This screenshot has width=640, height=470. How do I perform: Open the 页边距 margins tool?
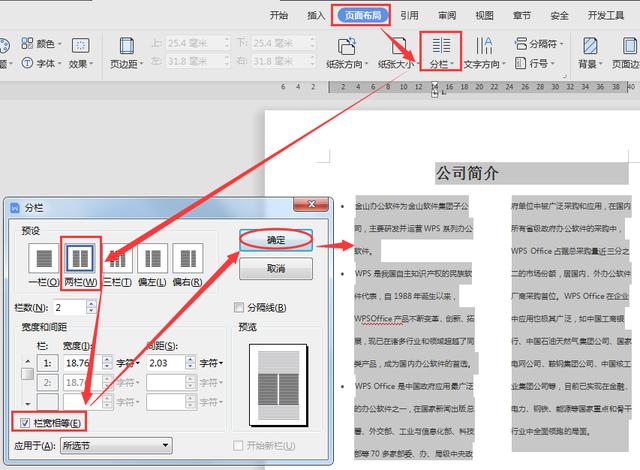click(x=127, y=53)
